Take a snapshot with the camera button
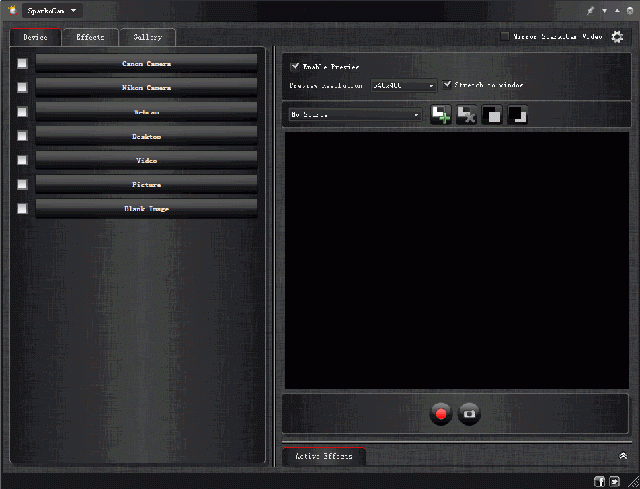 pos(469,414)
